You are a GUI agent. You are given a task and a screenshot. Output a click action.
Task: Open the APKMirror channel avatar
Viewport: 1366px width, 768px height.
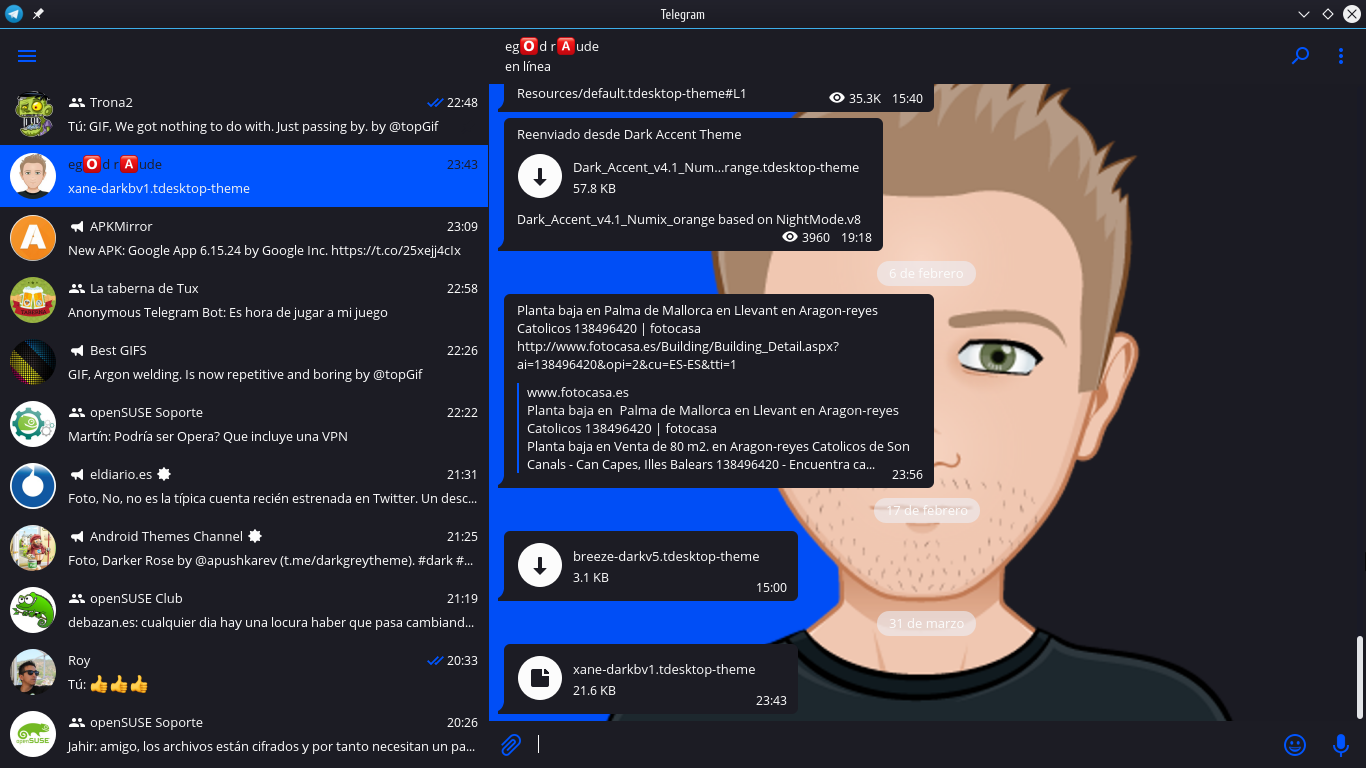click(33, 238)
